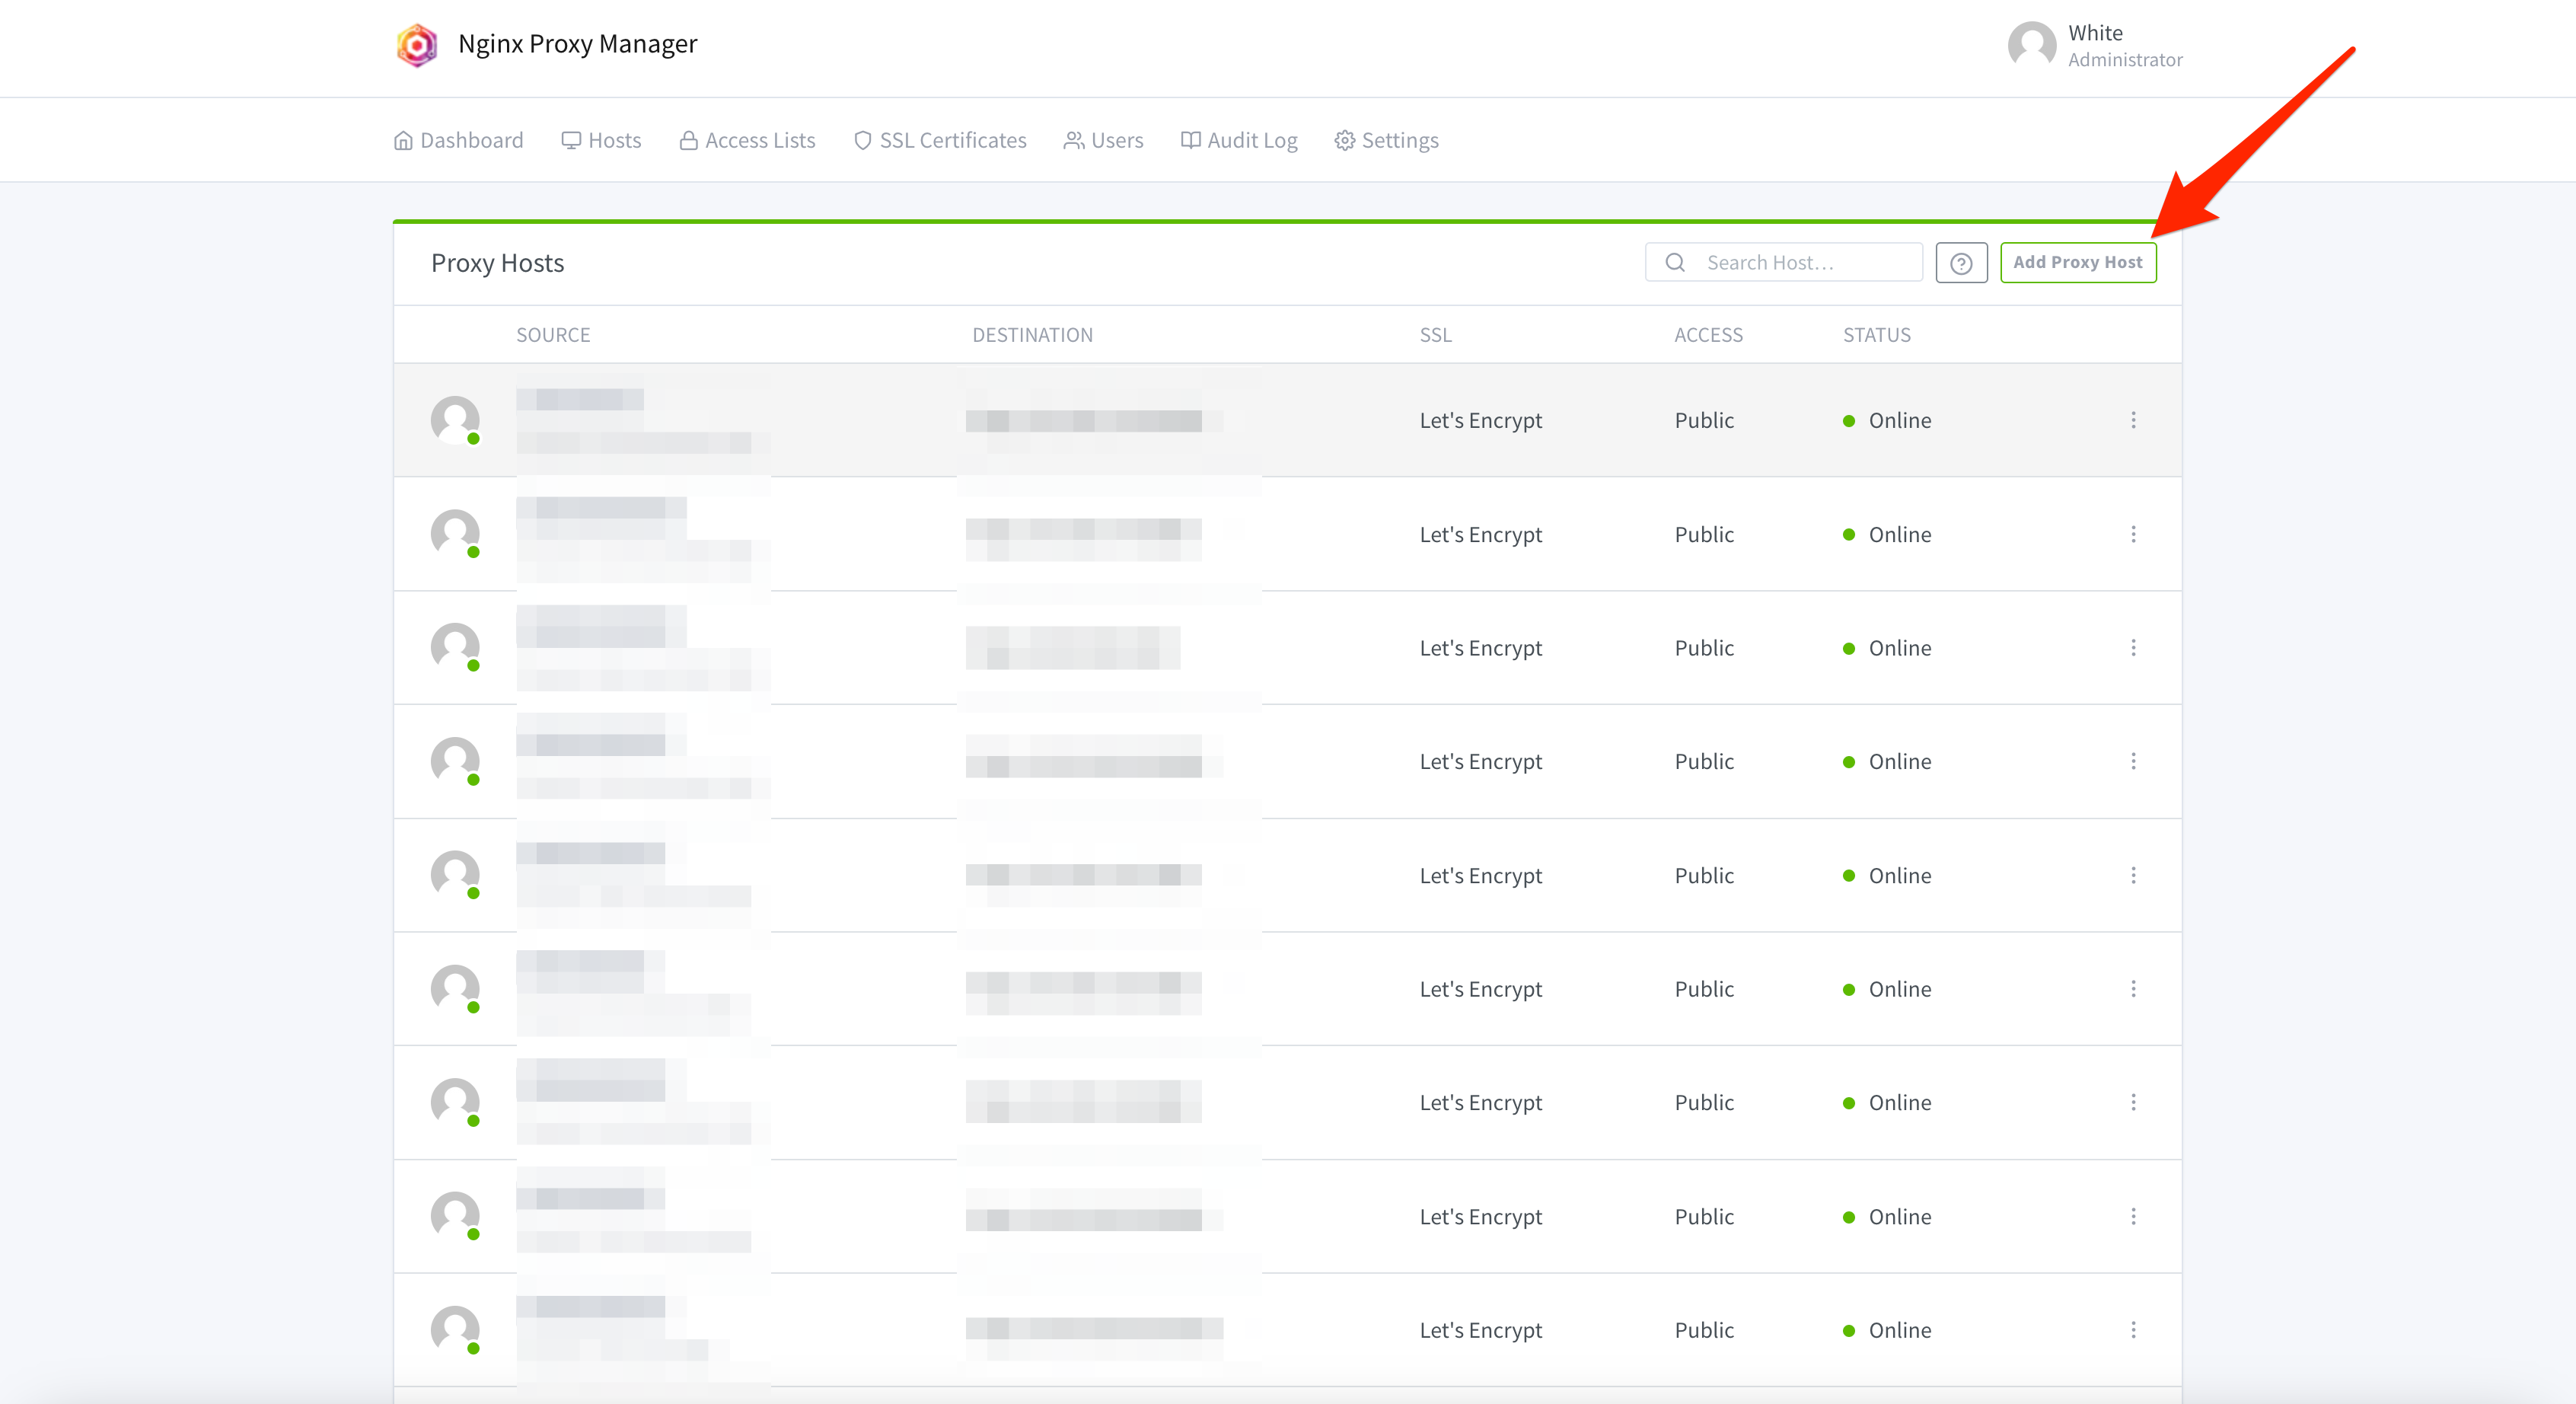This screenshot has height=1404, width=2576.
Task: Click the White administrator avatar icon
Action: 2032,45
